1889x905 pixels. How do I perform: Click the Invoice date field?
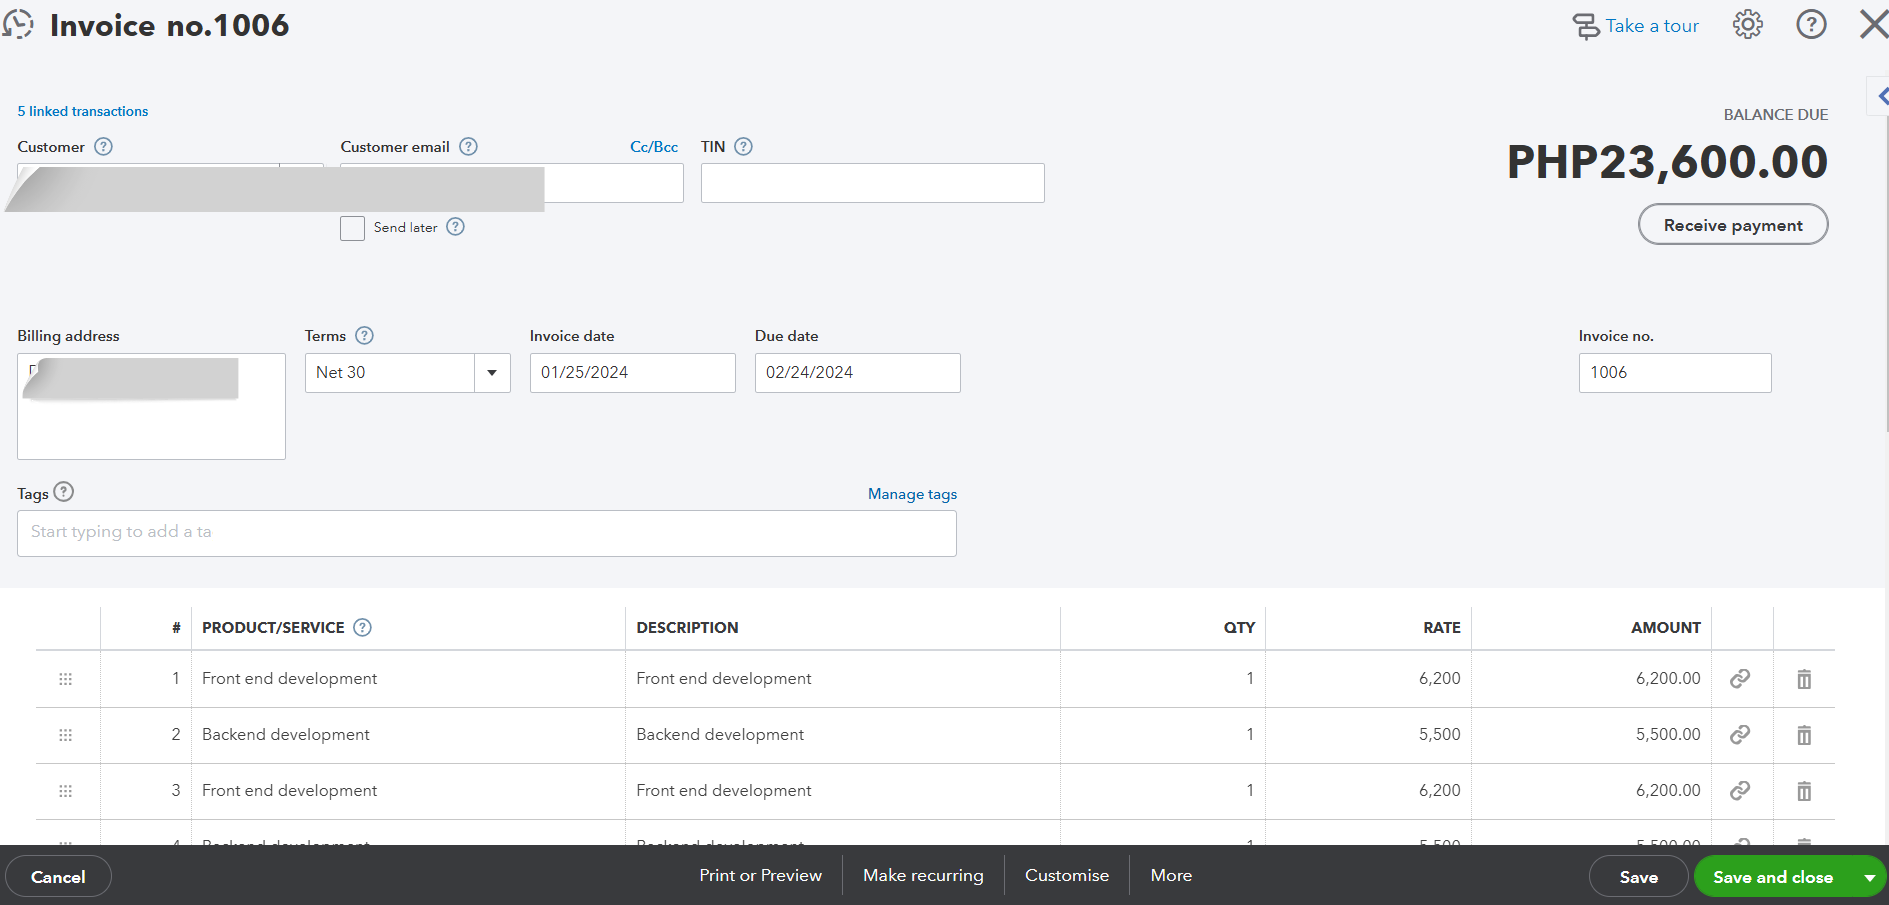632,373
